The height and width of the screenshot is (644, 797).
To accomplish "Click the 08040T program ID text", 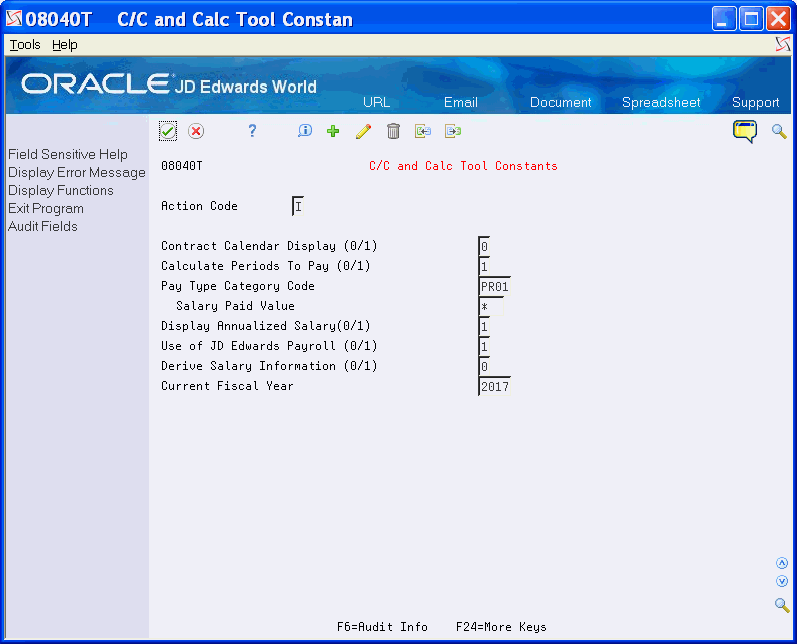I will (181, 166).
